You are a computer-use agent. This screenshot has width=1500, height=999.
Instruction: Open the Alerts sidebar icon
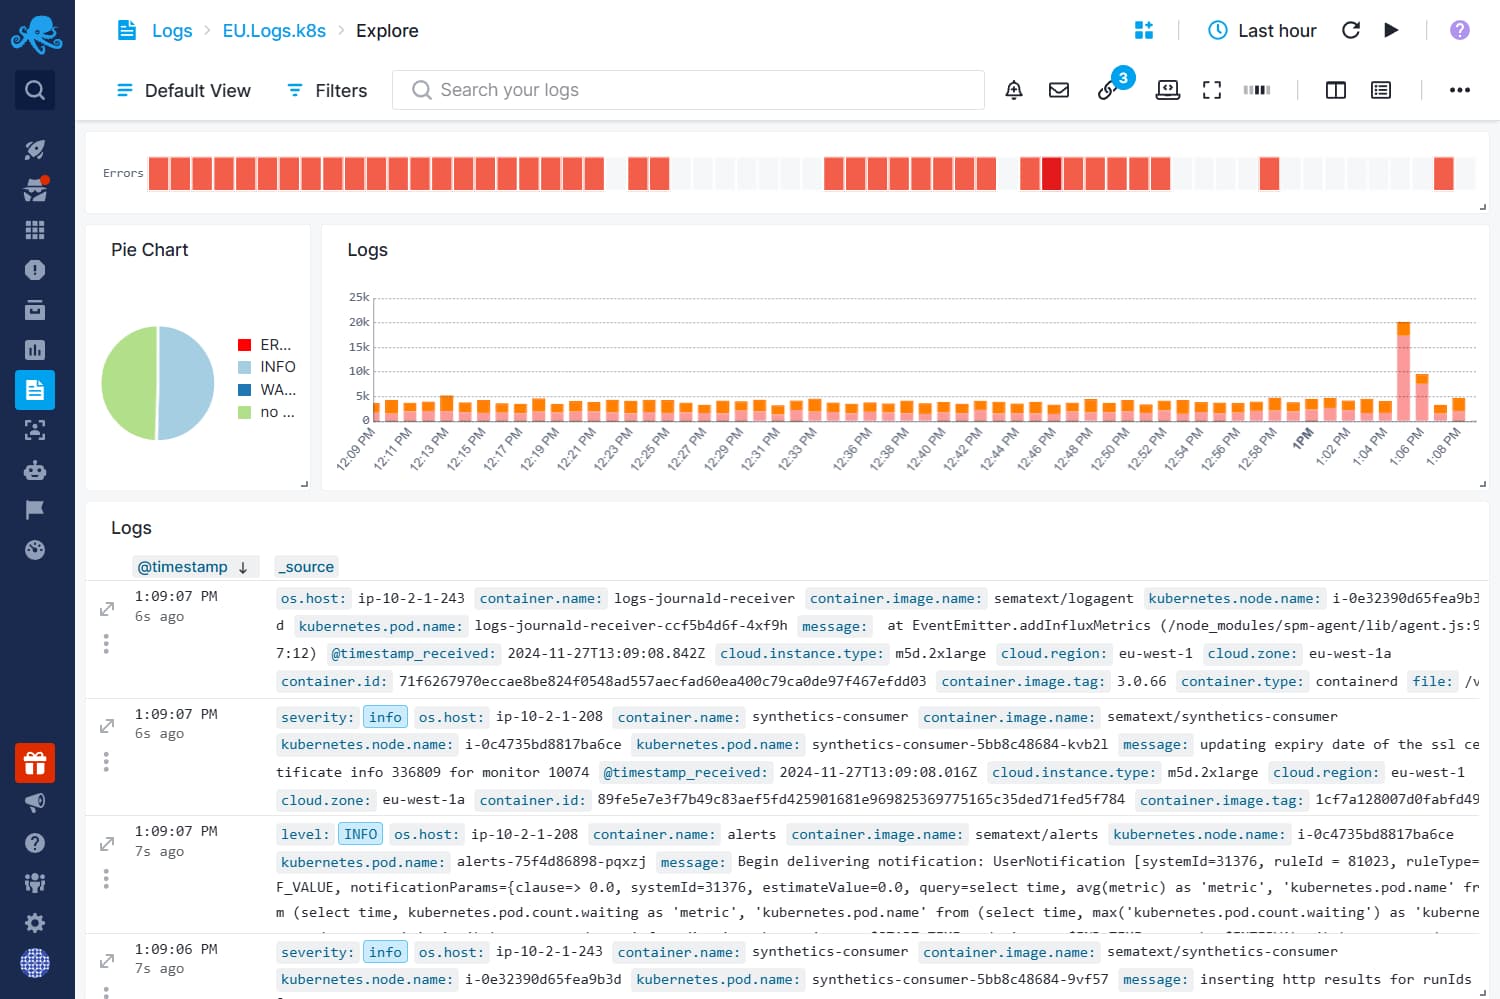click(x=35, y=270)
